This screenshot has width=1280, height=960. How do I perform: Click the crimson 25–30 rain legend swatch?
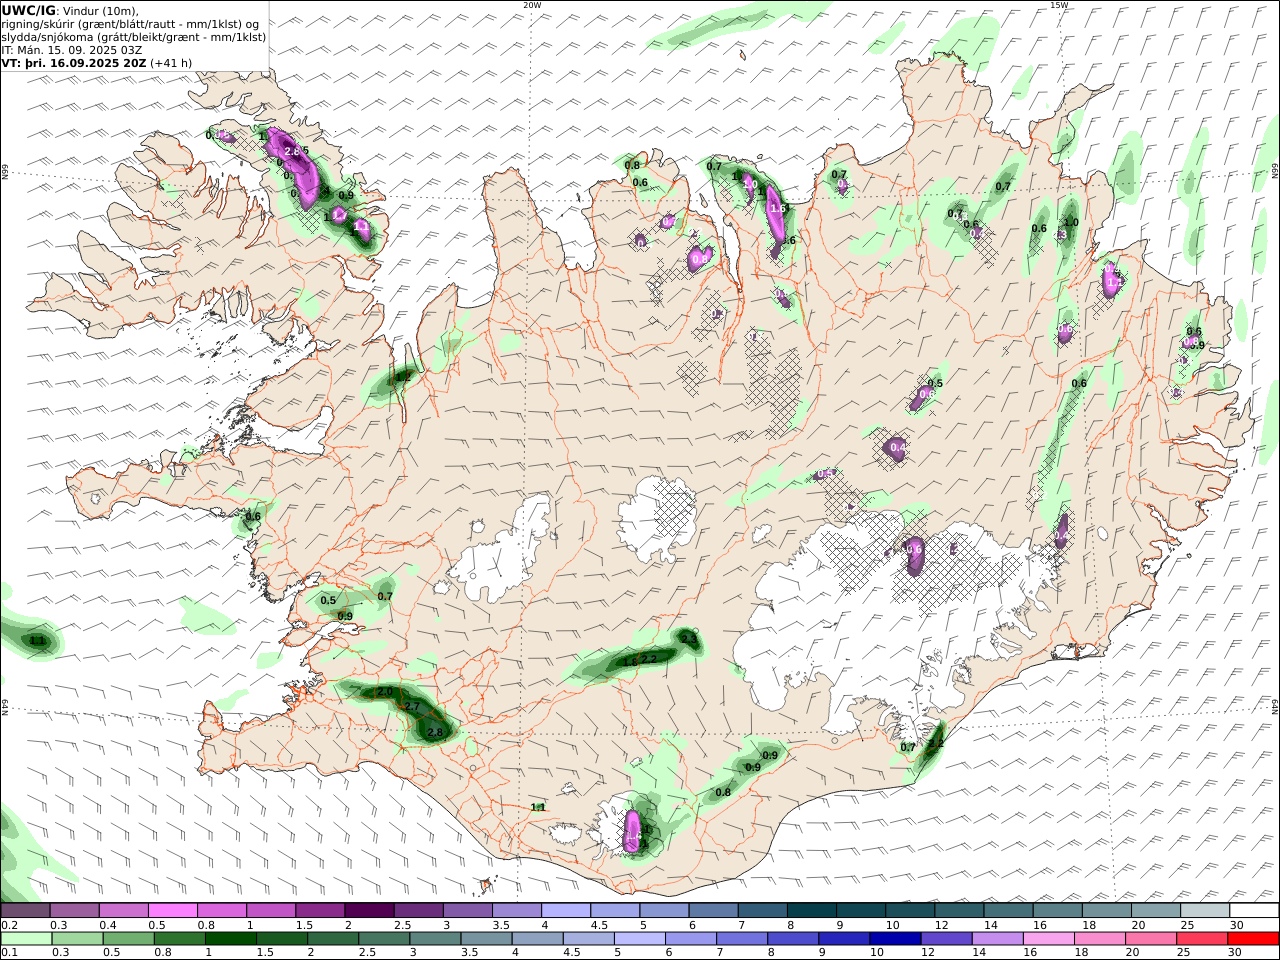click(x=1201, y=938)
